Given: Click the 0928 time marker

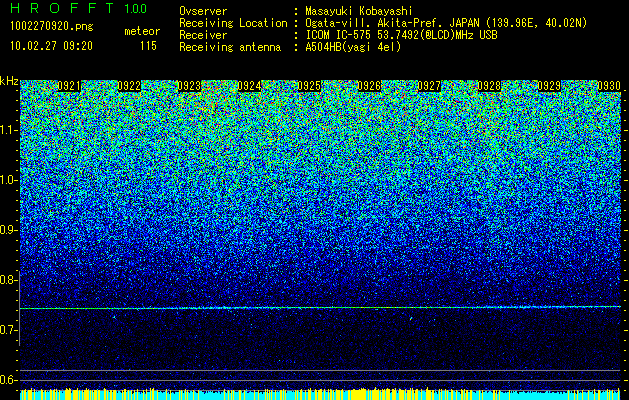Looking at the screenshot, I should (489, 86).
